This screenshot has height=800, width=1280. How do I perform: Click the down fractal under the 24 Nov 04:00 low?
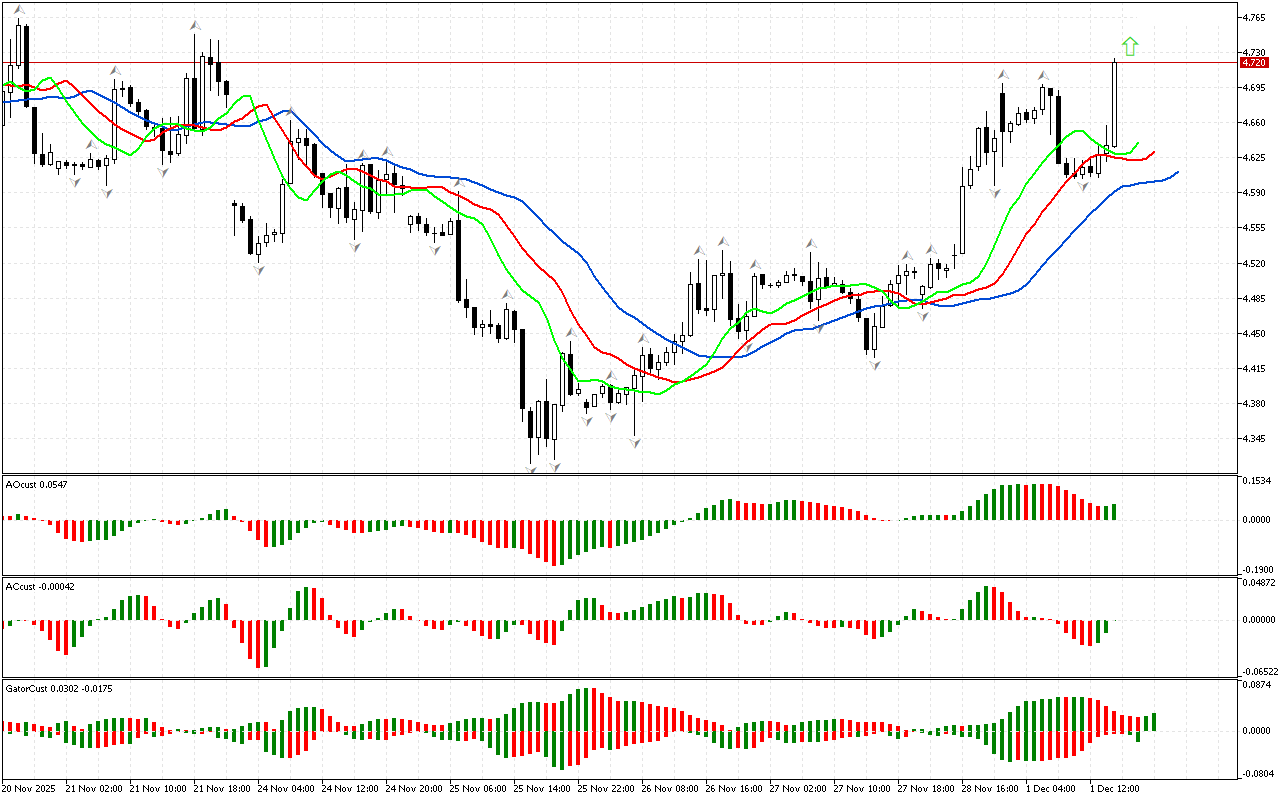(x=258, y=269)
